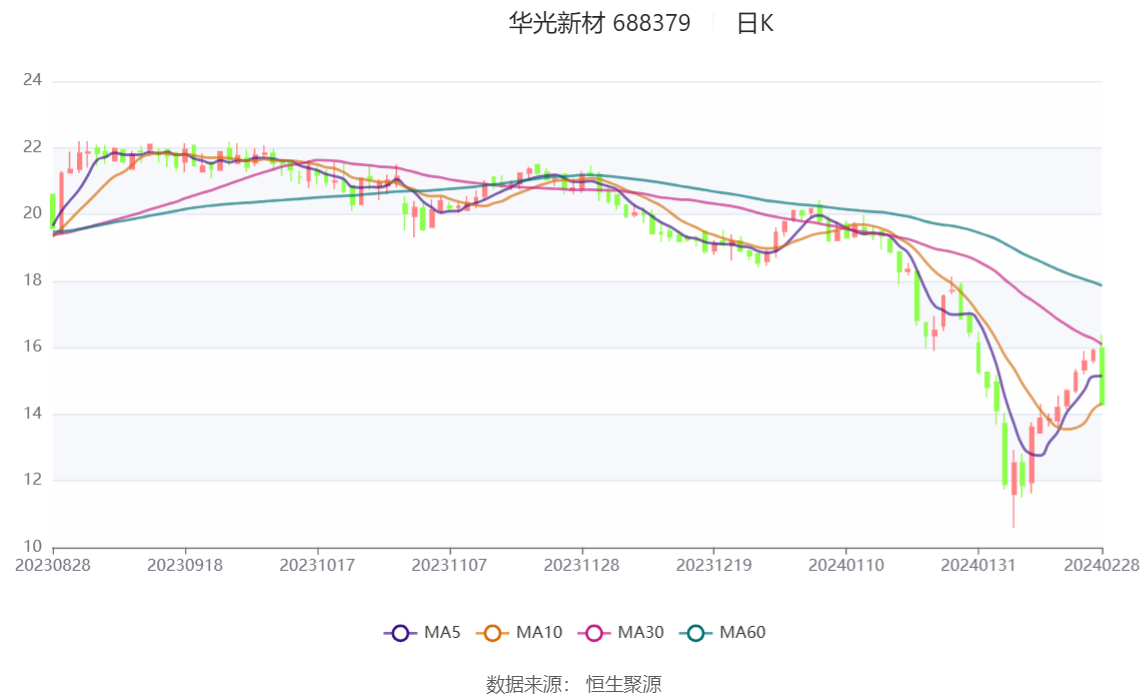Click the 20231128 date axis label
Image resolution: width=1148 pixels, height=699 pixels.
[581, 566]
